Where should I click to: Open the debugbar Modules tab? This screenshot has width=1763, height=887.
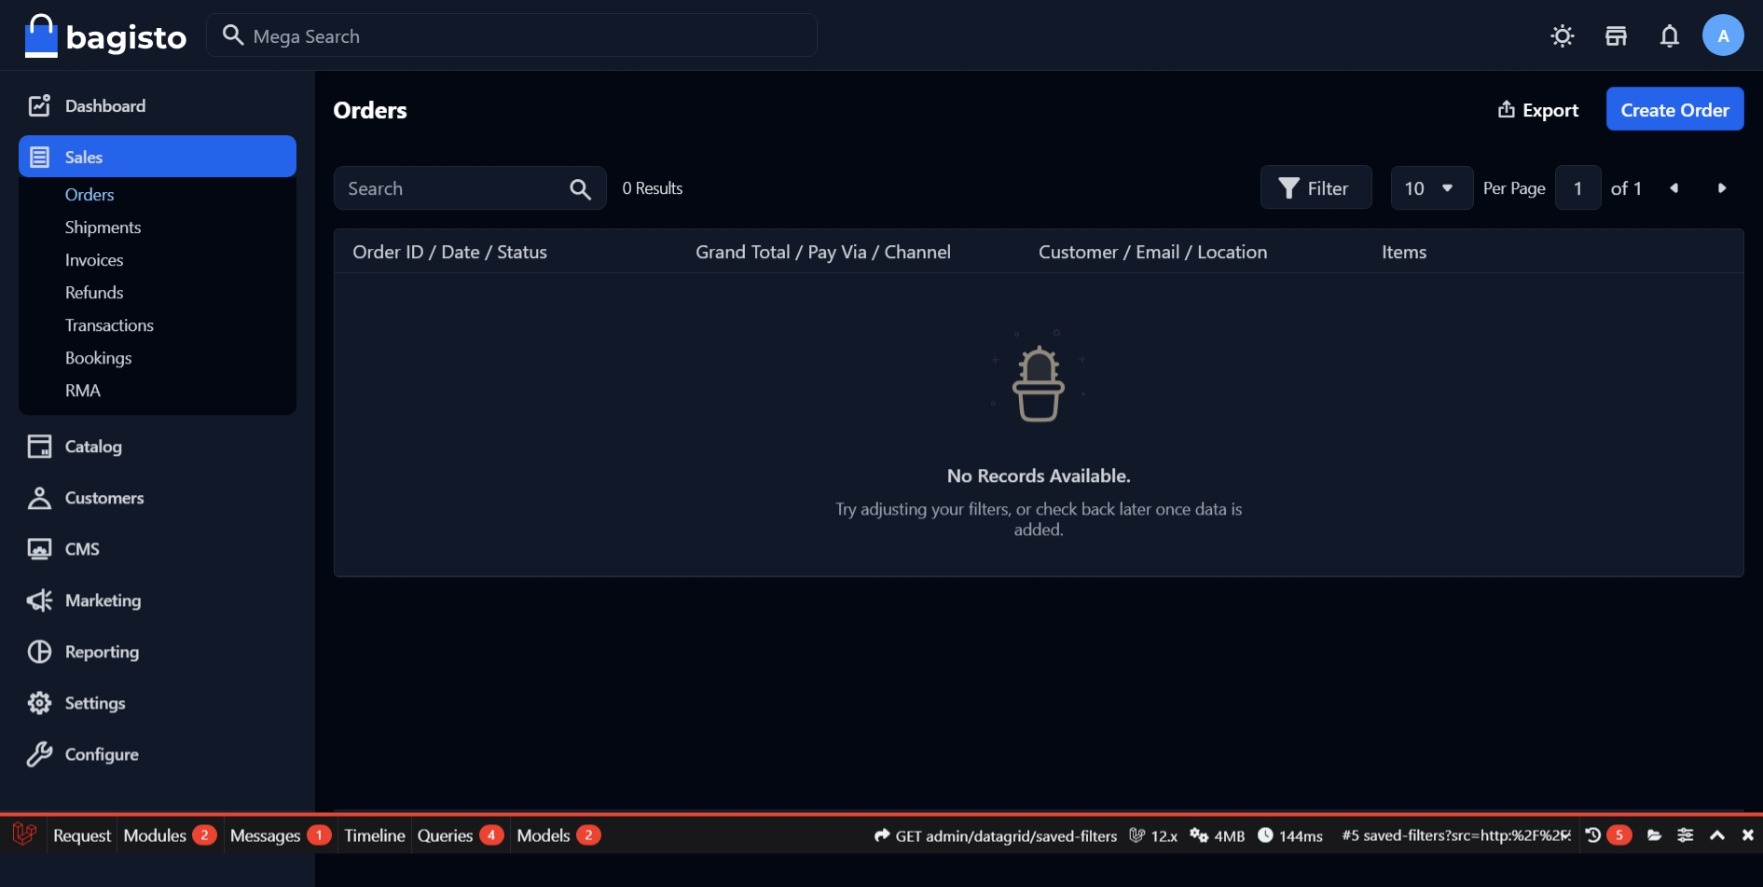click(169, 835)
